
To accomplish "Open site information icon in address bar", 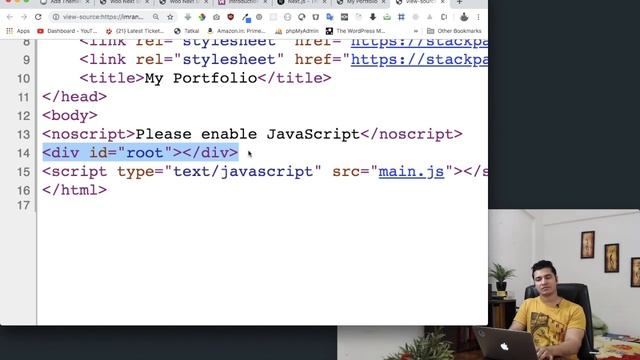I will tap(56, 17).
